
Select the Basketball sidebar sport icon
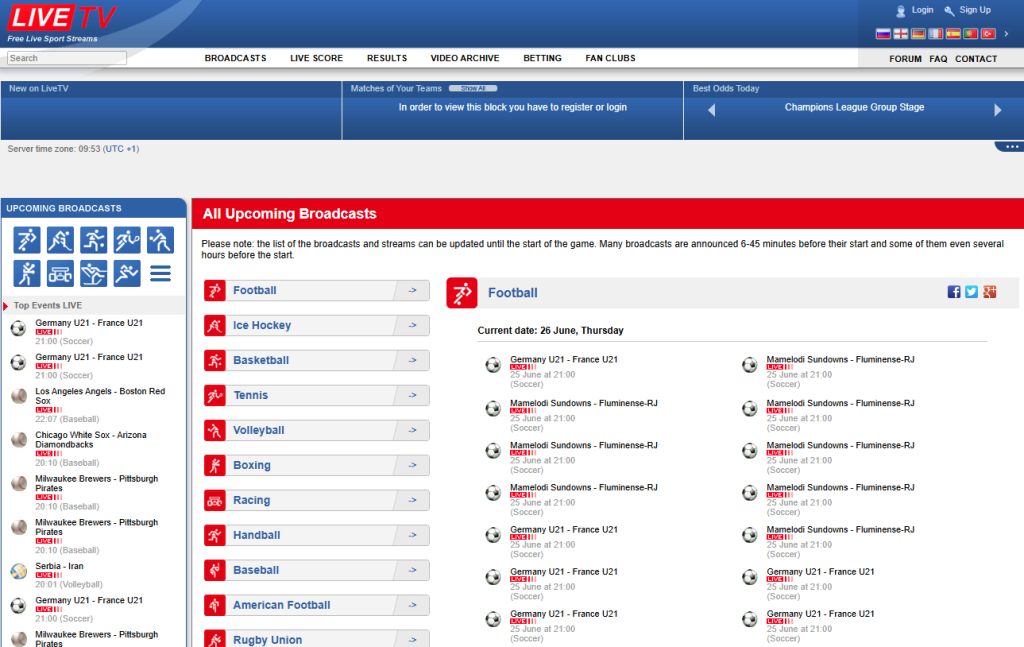[93, 240]
